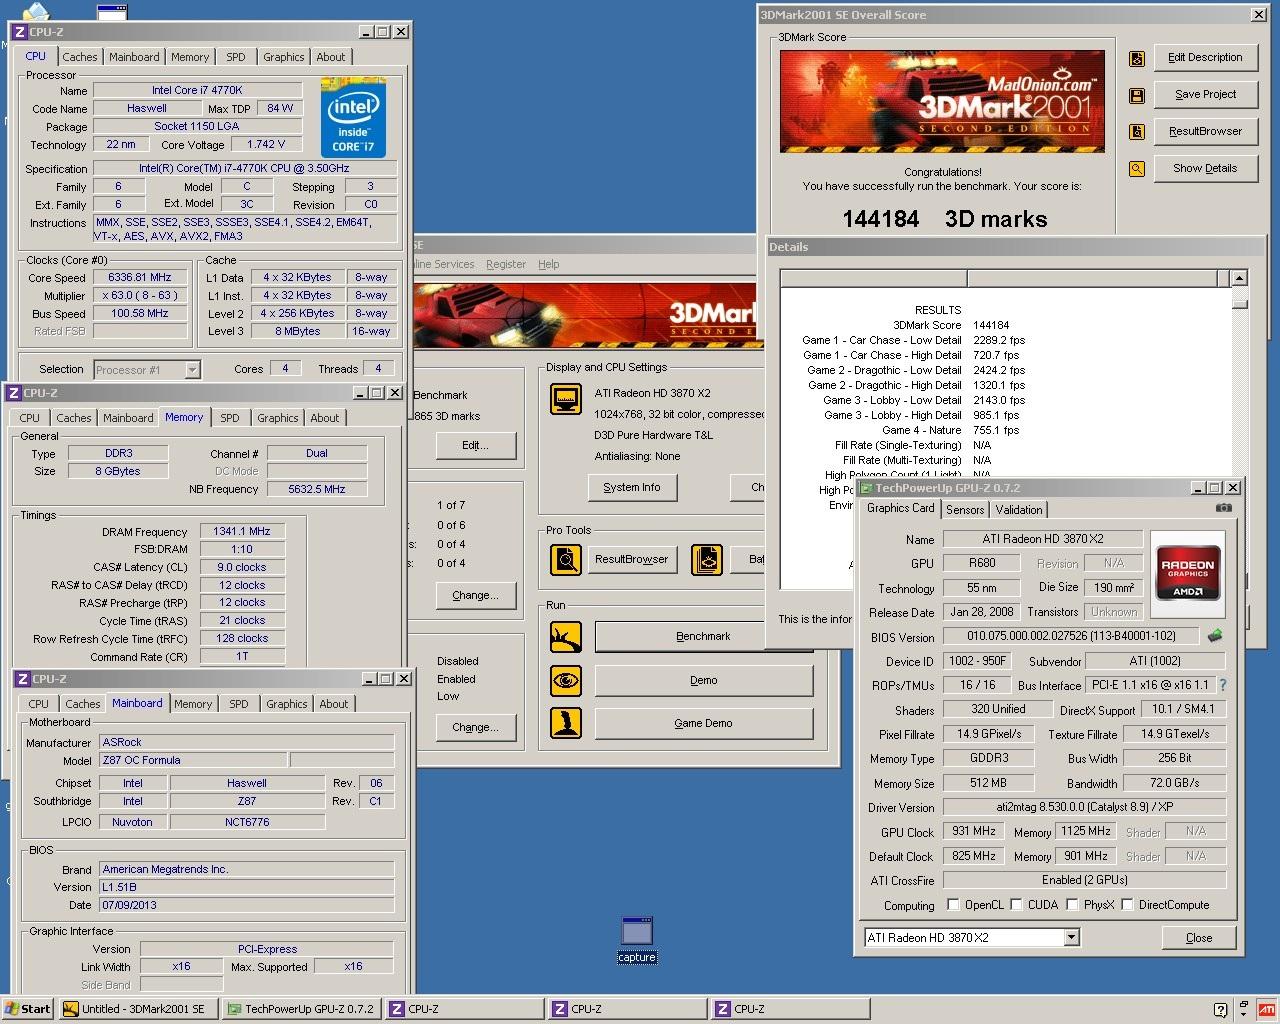Screen dimensions: 1280x1024
Task: Click the Demo button in Run section
Action: coord(703,680)
